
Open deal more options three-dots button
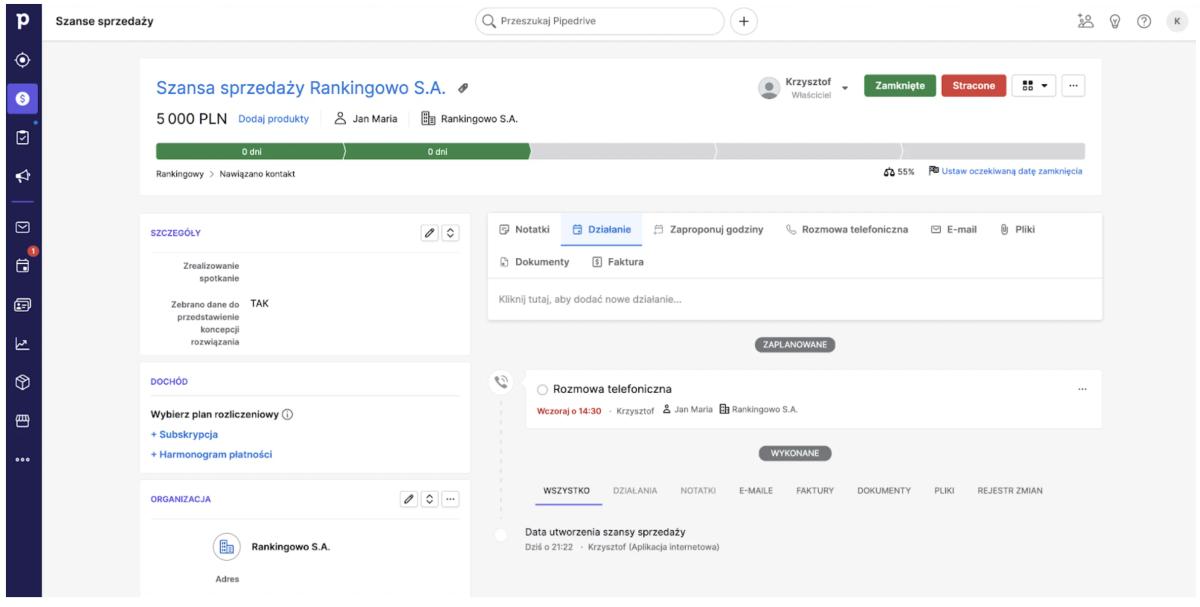pyautogui.click(x=1074, y=86)
